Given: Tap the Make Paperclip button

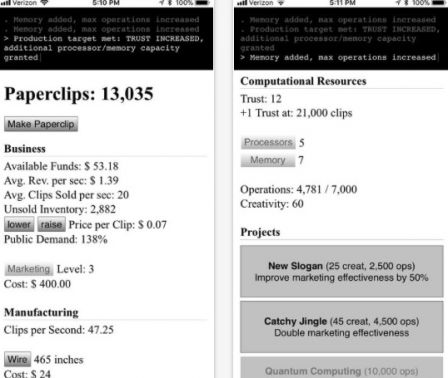Looking at the screenshot, I should pyautogui.click(x=41, y=124).
